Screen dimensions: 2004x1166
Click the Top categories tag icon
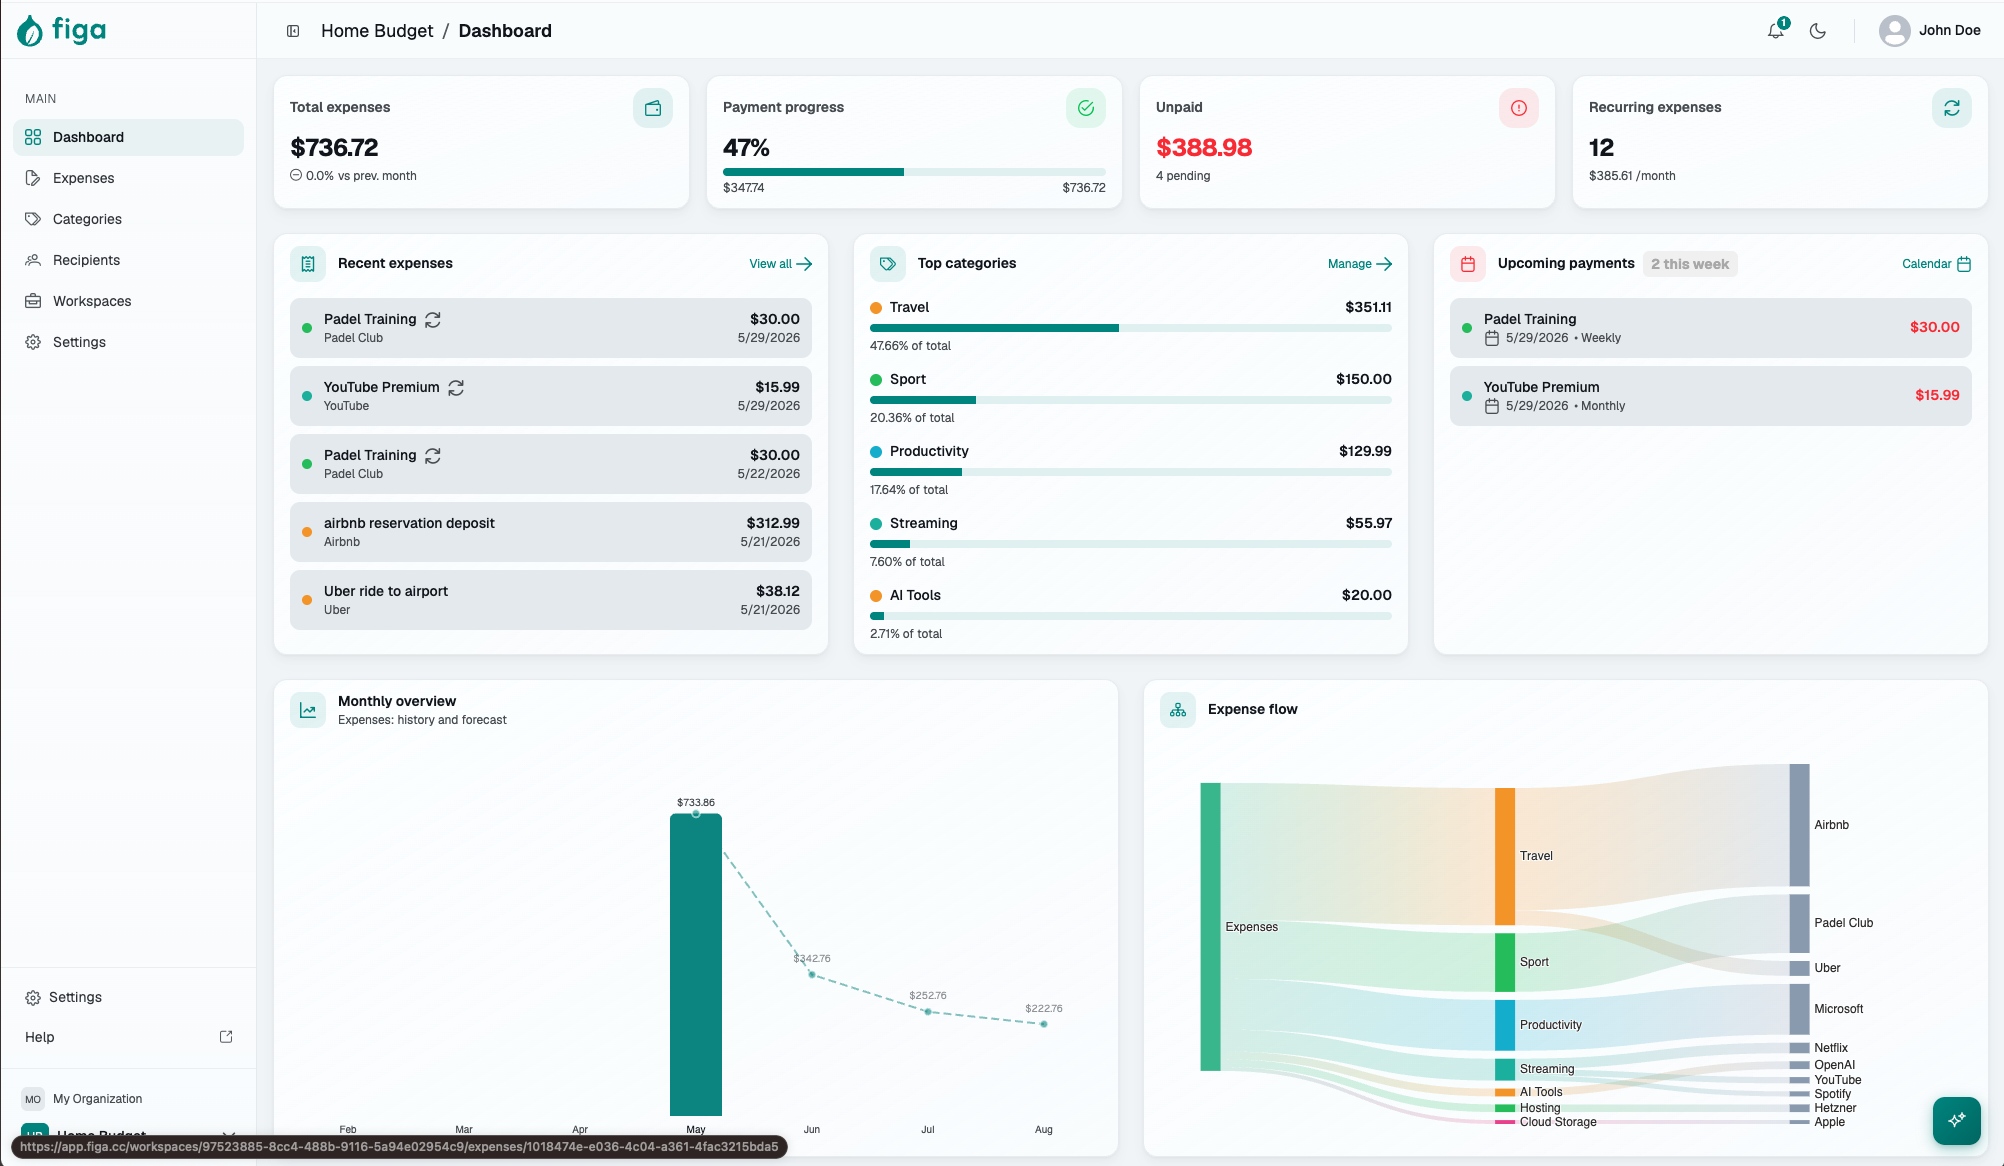coord(888,264)
